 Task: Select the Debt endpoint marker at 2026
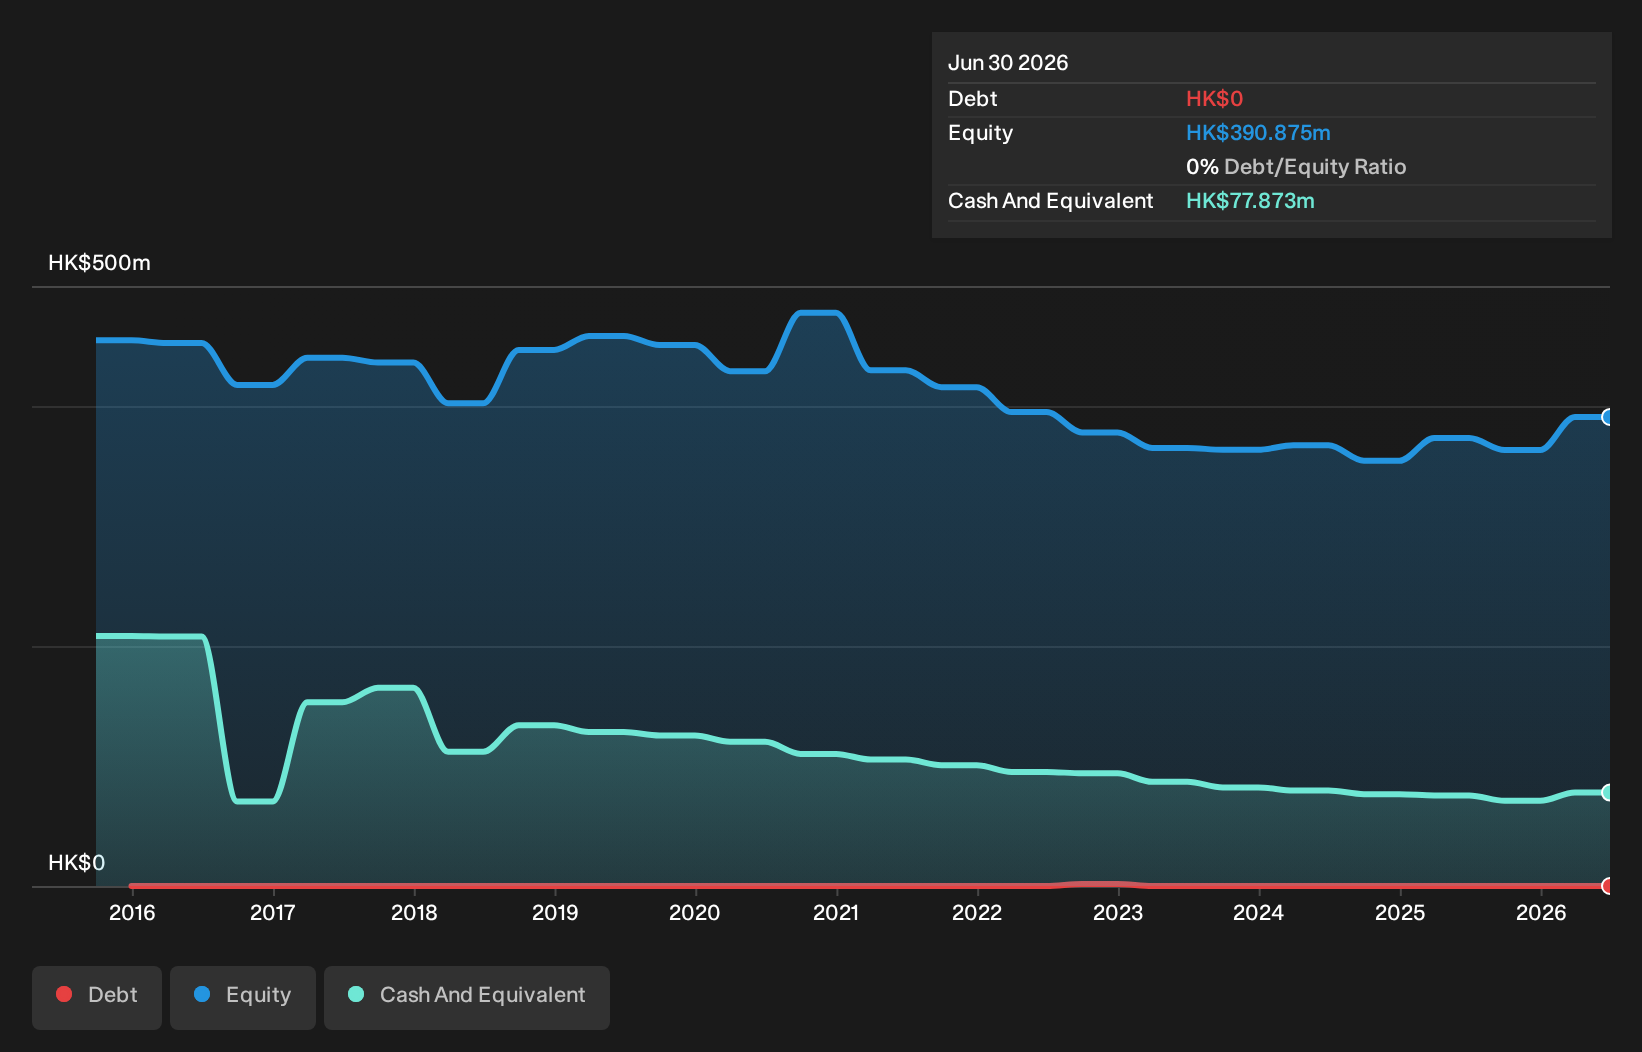[x=1607, y=886]
